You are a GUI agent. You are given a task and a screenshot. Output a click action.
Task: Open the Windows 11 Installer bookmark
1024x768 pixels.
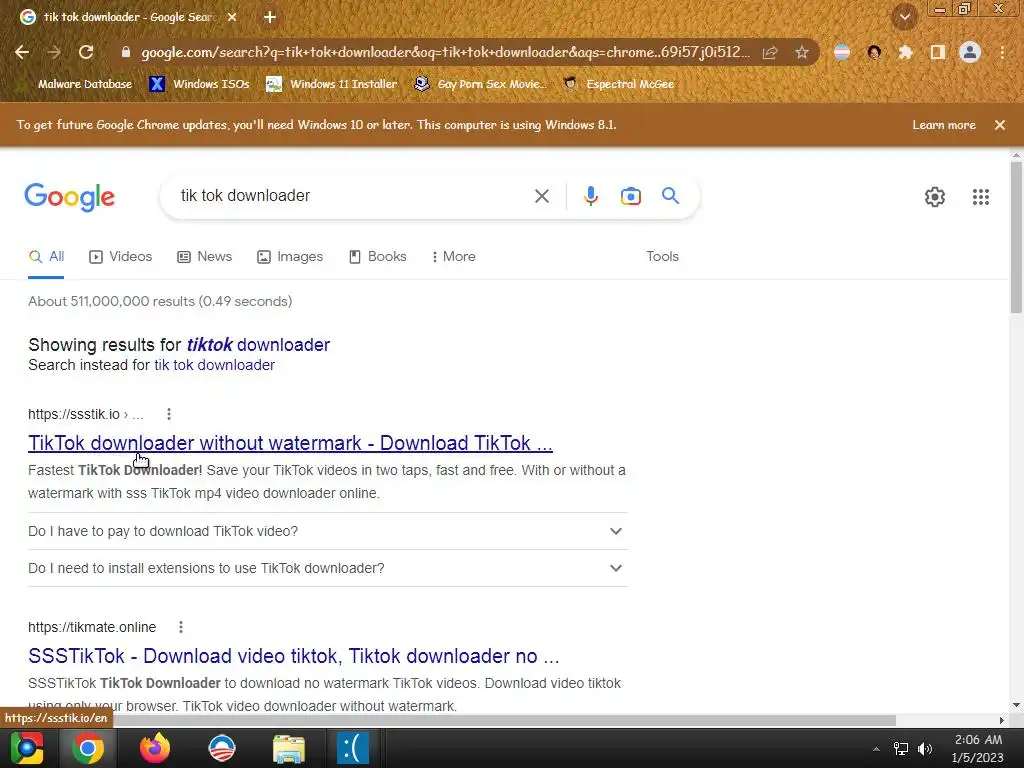[332, 84]
